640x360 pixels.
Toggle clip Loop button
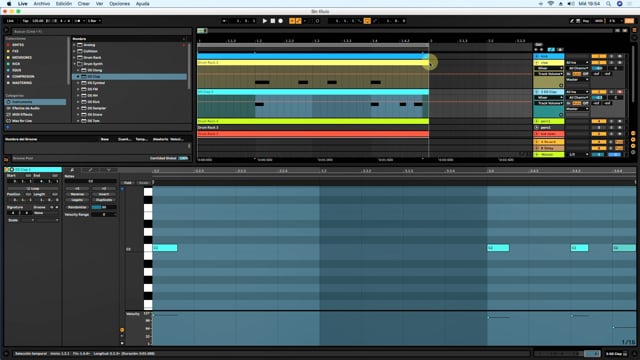33,189
